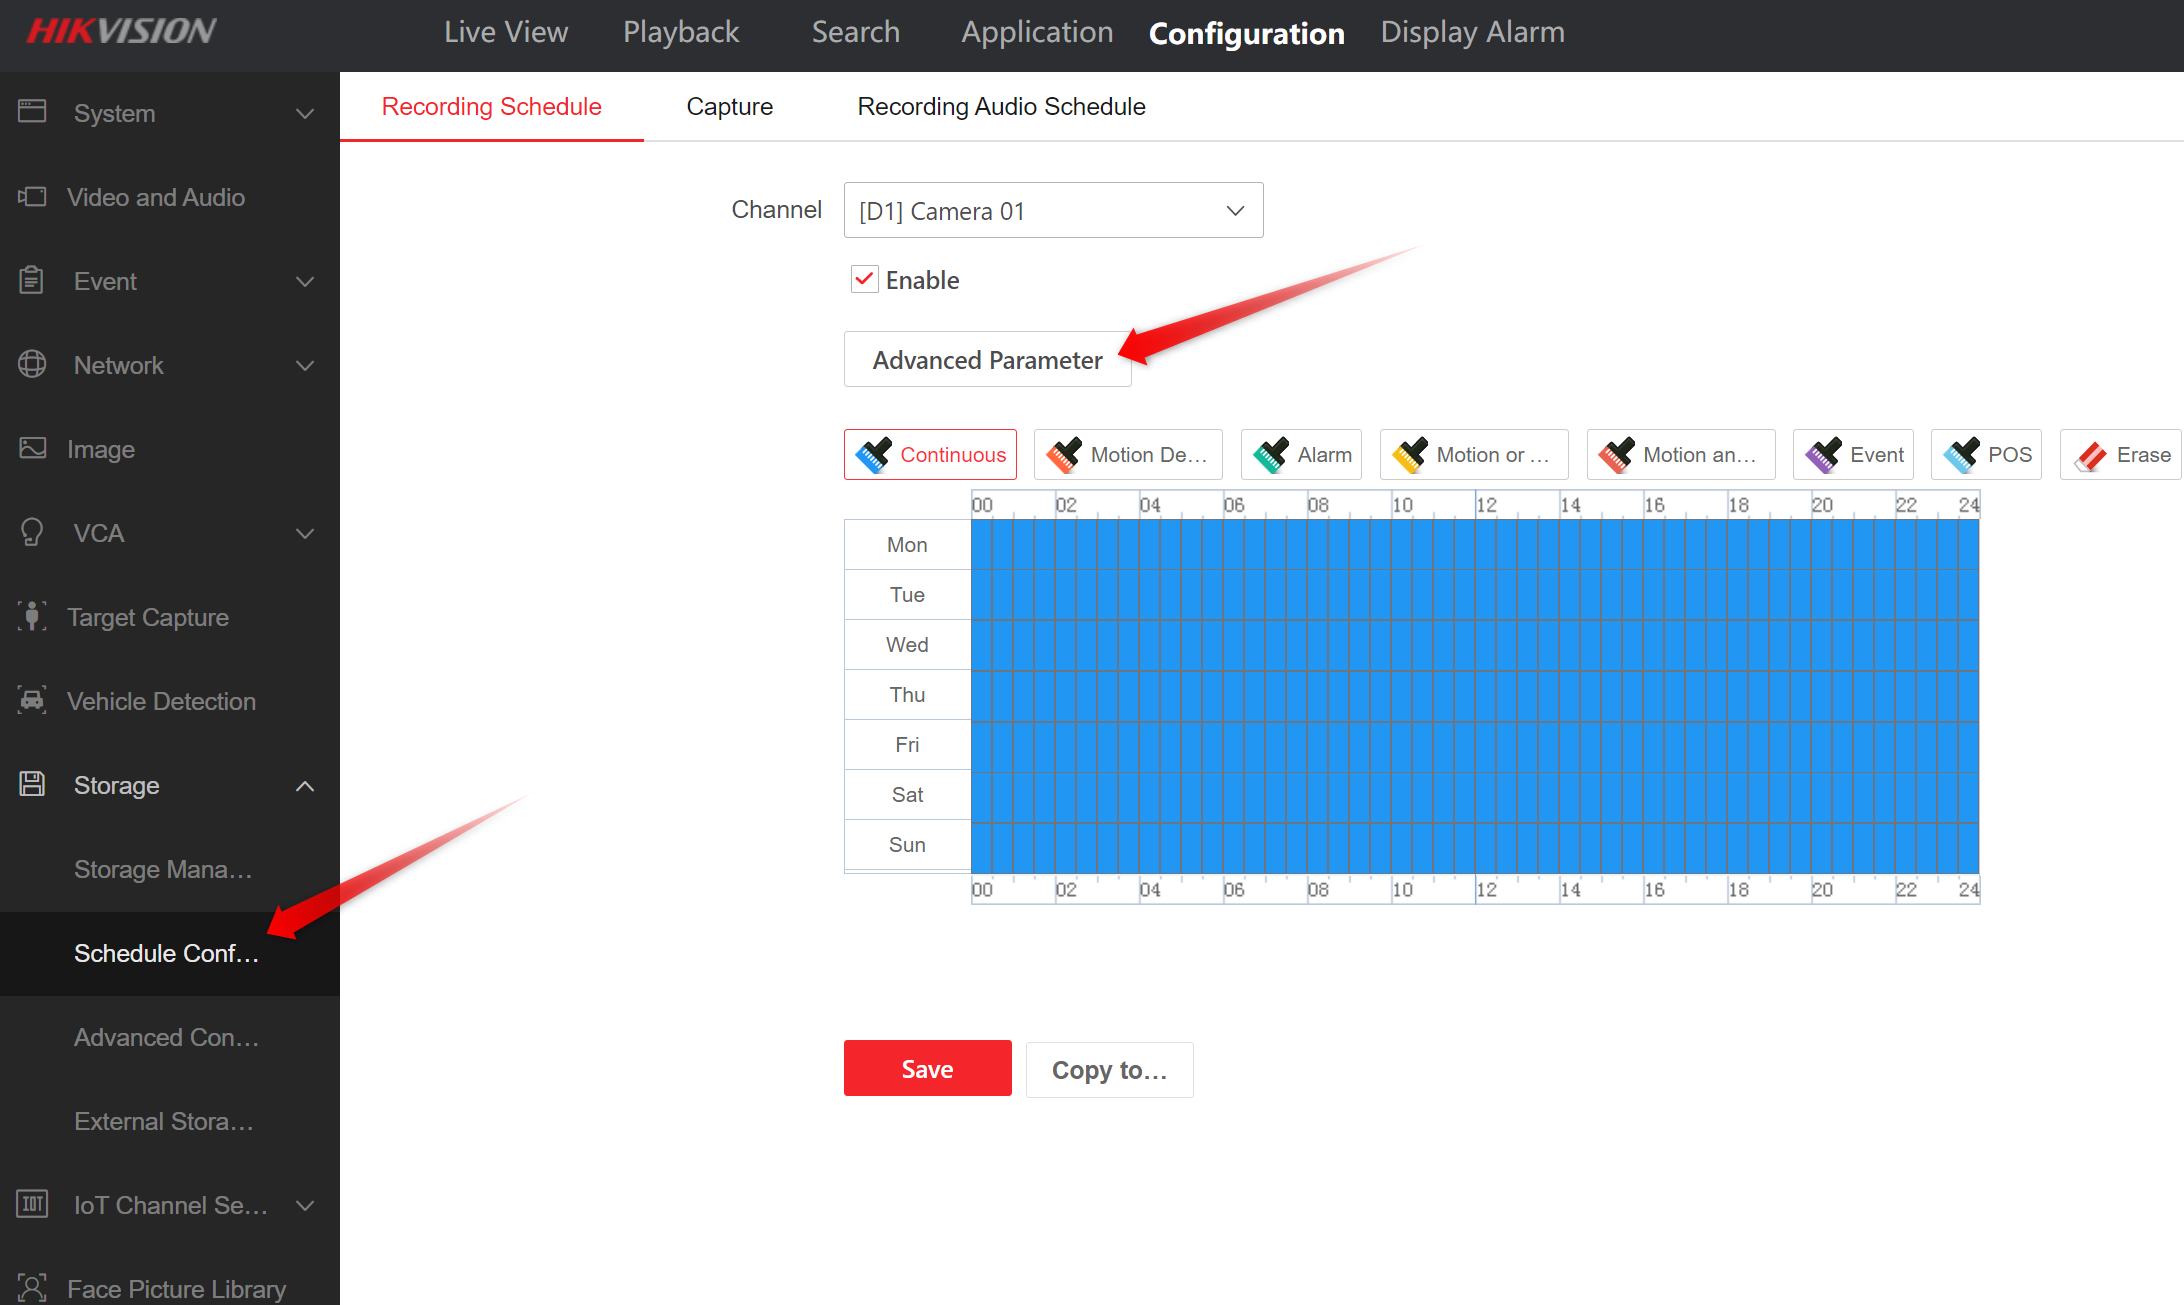Click the Tue row label

click(x=907, y=595)
